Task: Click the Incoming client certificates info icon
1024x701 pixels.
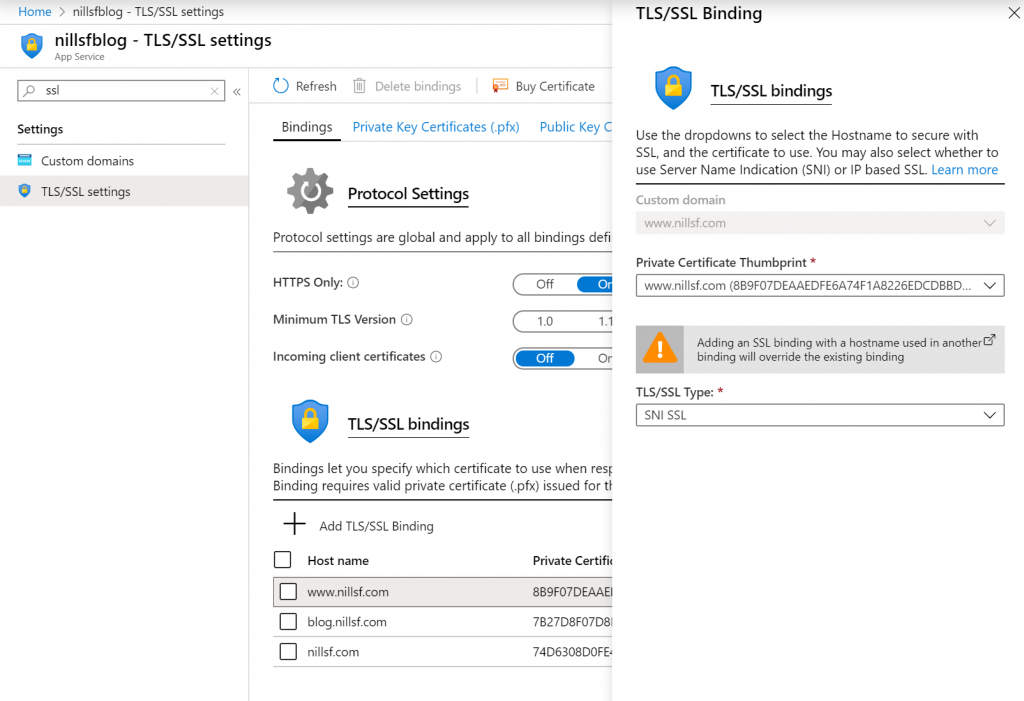Action: point(436,357)
